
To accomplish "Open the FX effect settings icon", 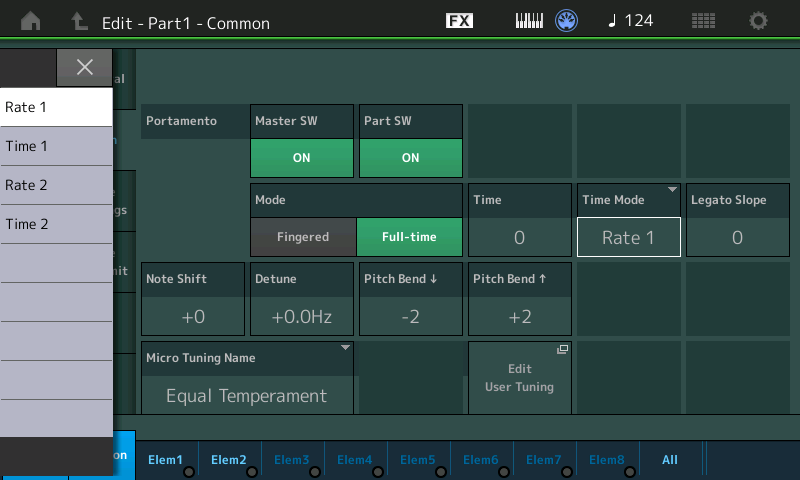I will tap(459, 20).
